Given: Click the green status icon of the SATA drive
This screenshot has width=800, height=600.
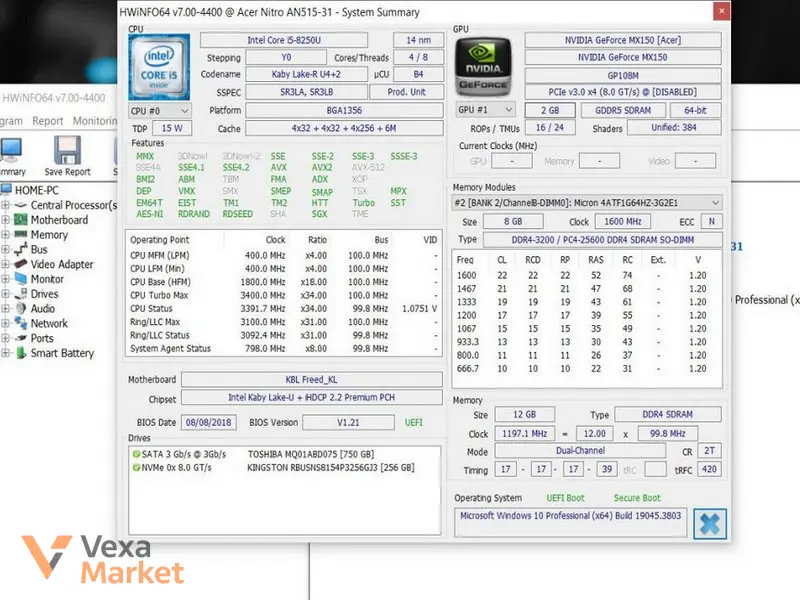Looking at the screenshot, I should click(136, 454).
